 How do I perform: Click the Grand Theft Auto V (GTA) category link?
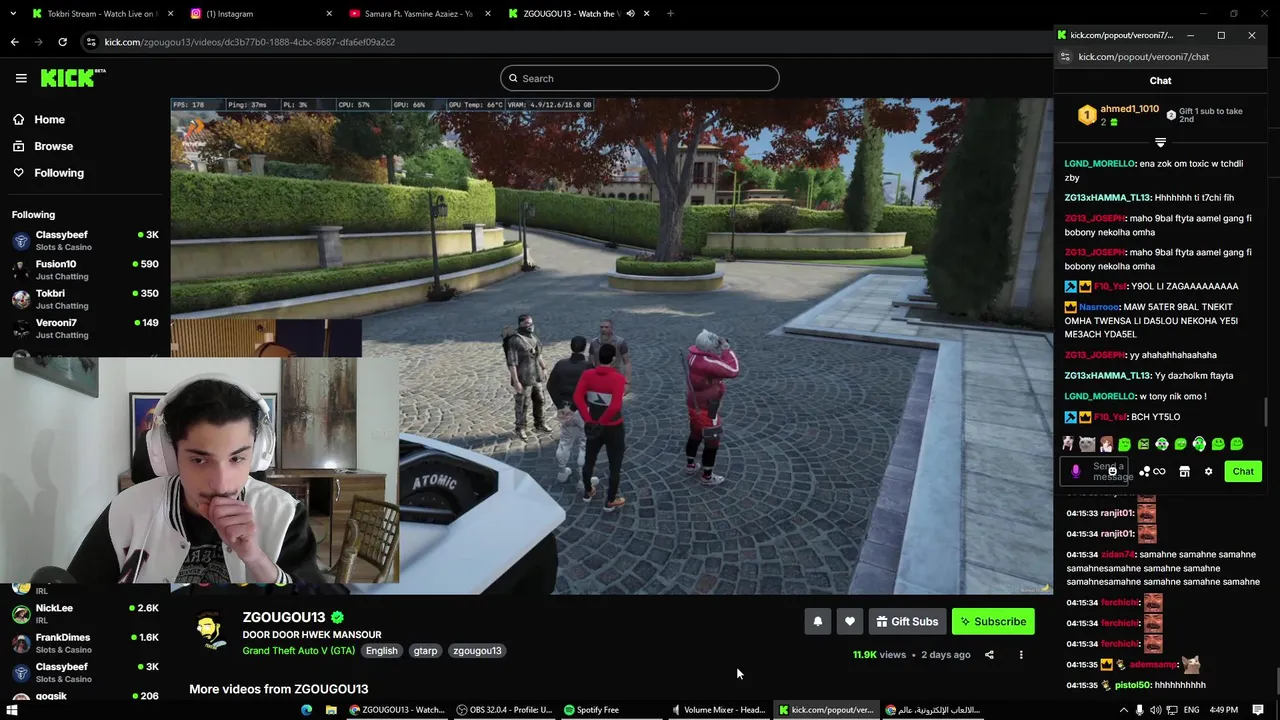[x=298, y=650]
